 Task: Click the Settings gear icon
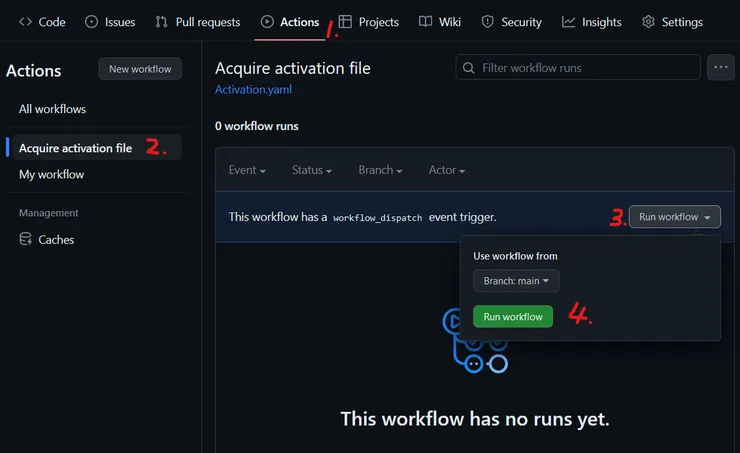coord(648,22)
